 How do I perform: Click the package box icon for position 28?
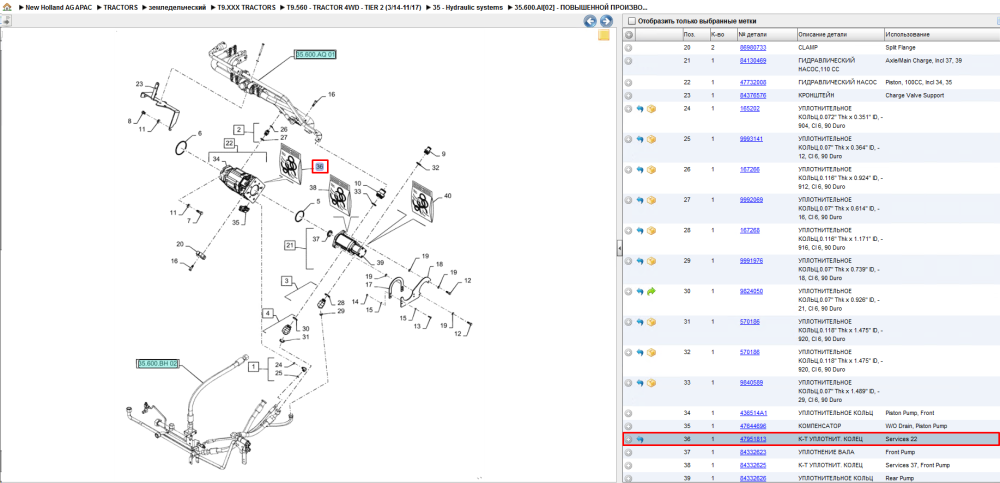point(651,230)
